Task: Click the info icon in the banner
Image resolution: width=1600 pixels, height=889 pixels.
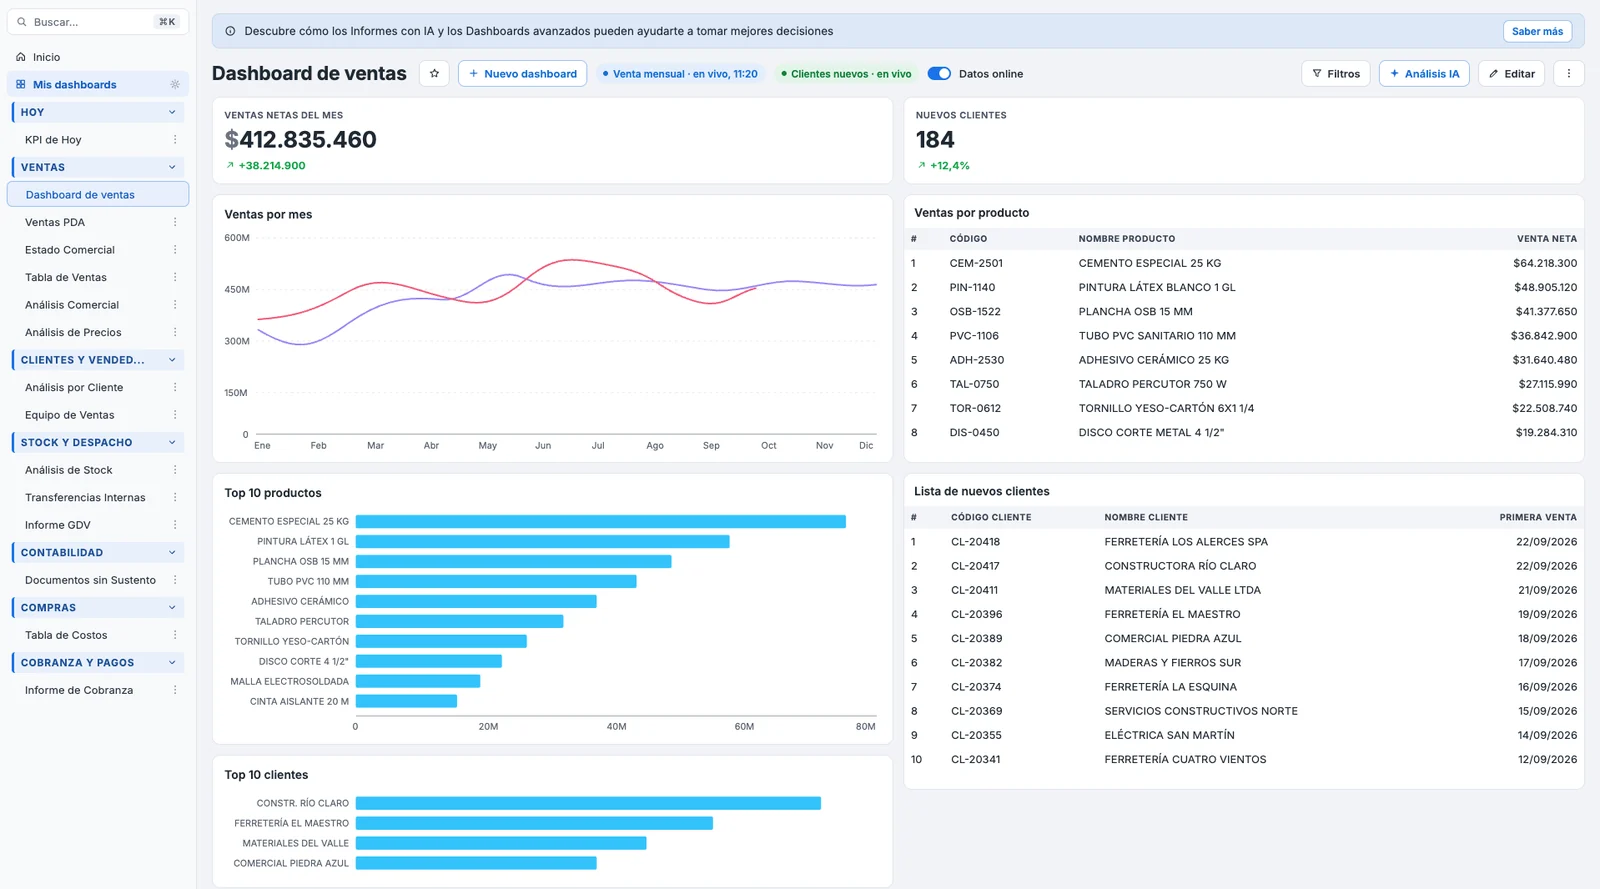Action: click(x=230, y=31)
